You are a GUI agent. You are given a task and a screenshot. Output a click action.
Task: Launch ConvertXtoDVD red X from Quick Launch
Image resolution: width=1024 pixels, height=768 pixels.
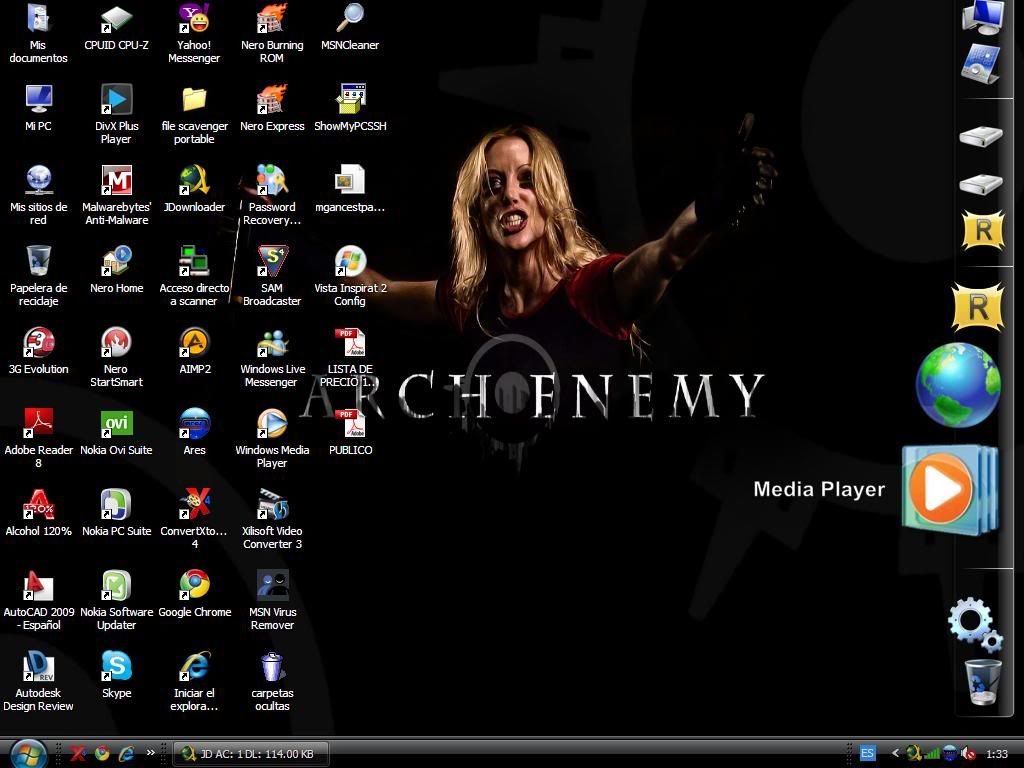78,754
